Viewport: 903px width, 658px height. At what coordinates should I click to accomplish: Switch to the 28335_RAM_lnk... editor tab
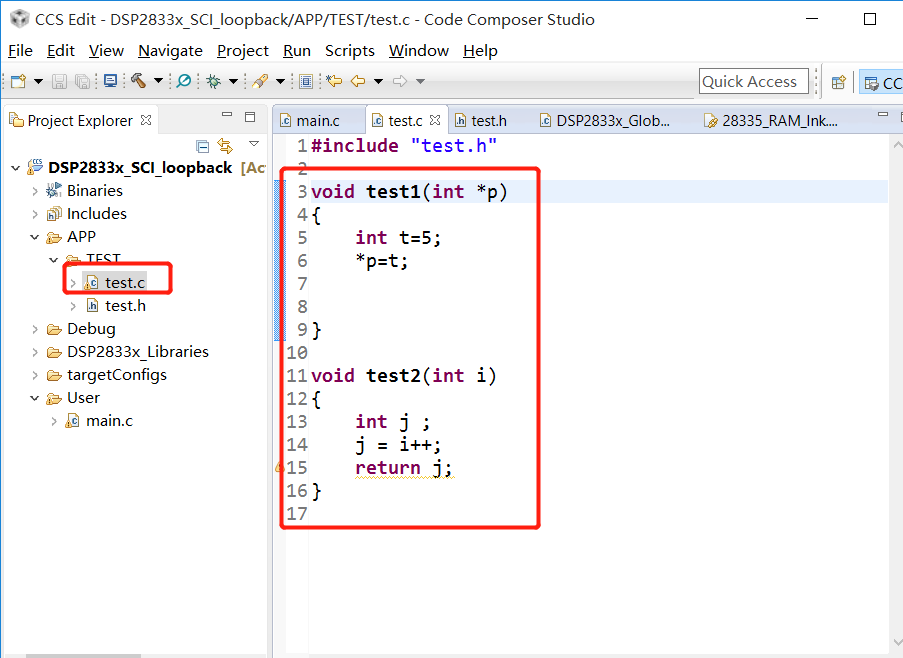click(x=772, y=120)
